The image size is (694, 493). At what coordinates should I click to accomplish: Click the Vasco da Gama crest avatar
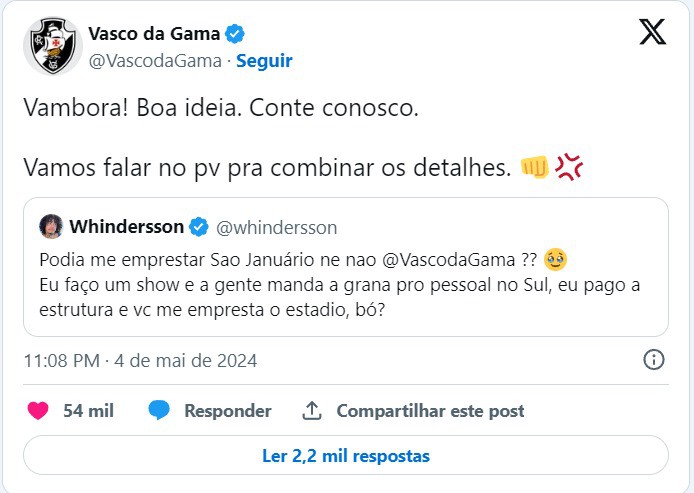click(53, 46)
